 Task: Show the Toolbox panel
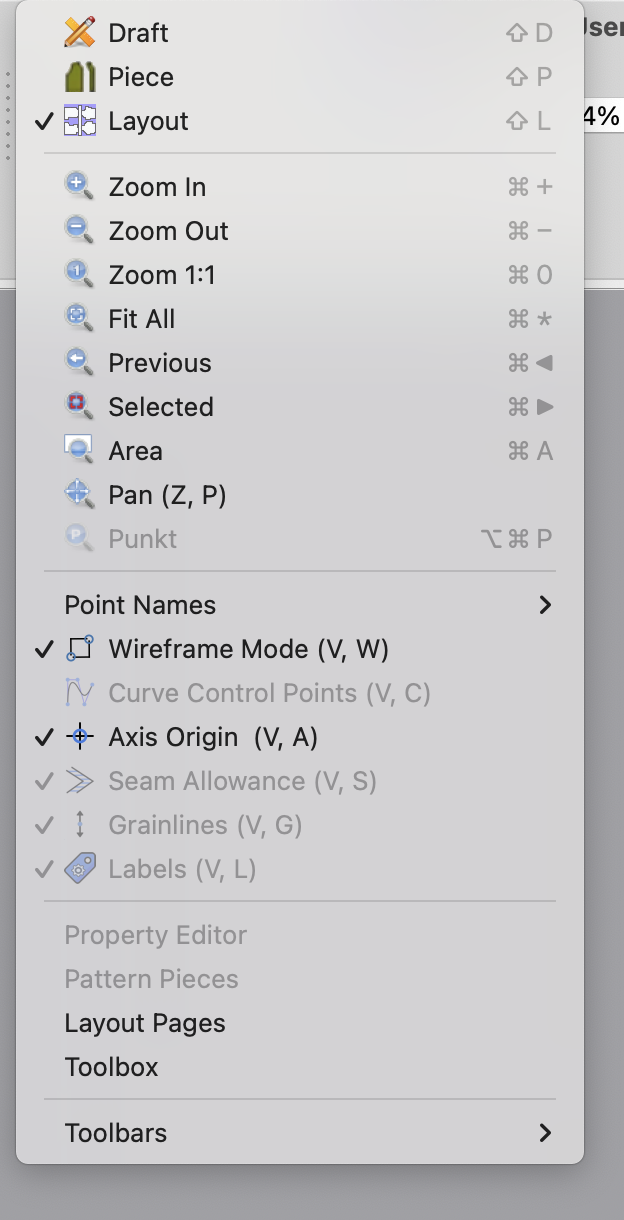111,1067
